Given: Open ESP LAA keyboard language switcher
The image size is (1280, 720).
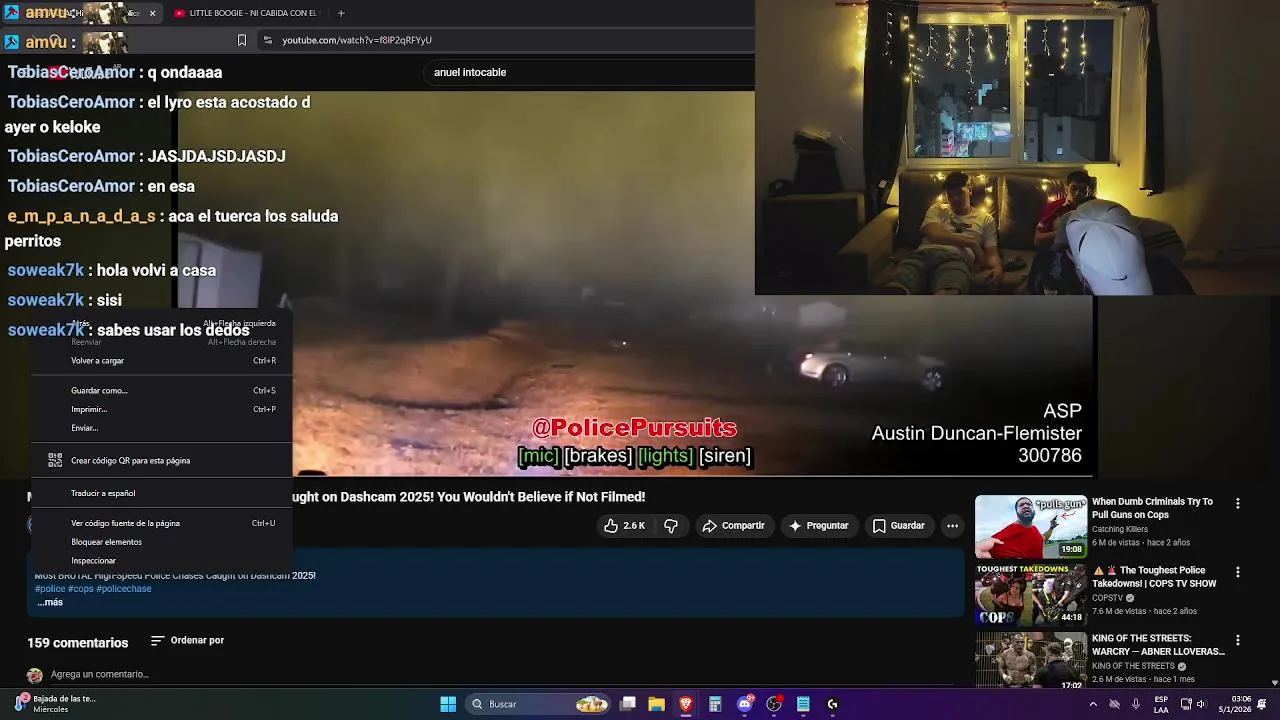Looking at the screenshot, I should click(1161, 704).
